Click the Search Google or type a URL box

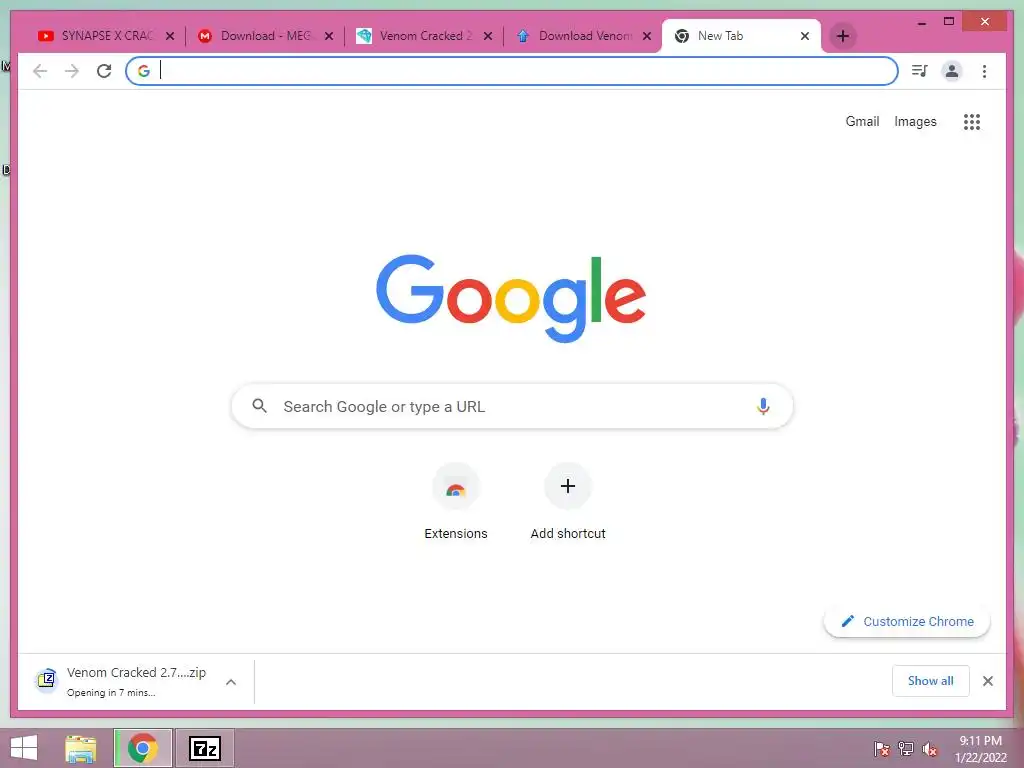click(512, 406)
